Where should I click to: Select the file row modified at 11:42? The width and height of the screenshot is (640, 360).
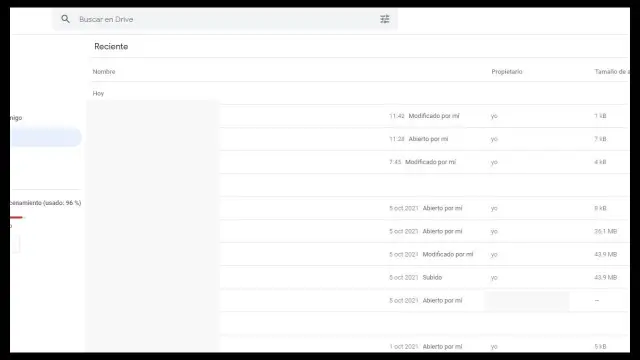pyautogui.click(x=358, y=116)
